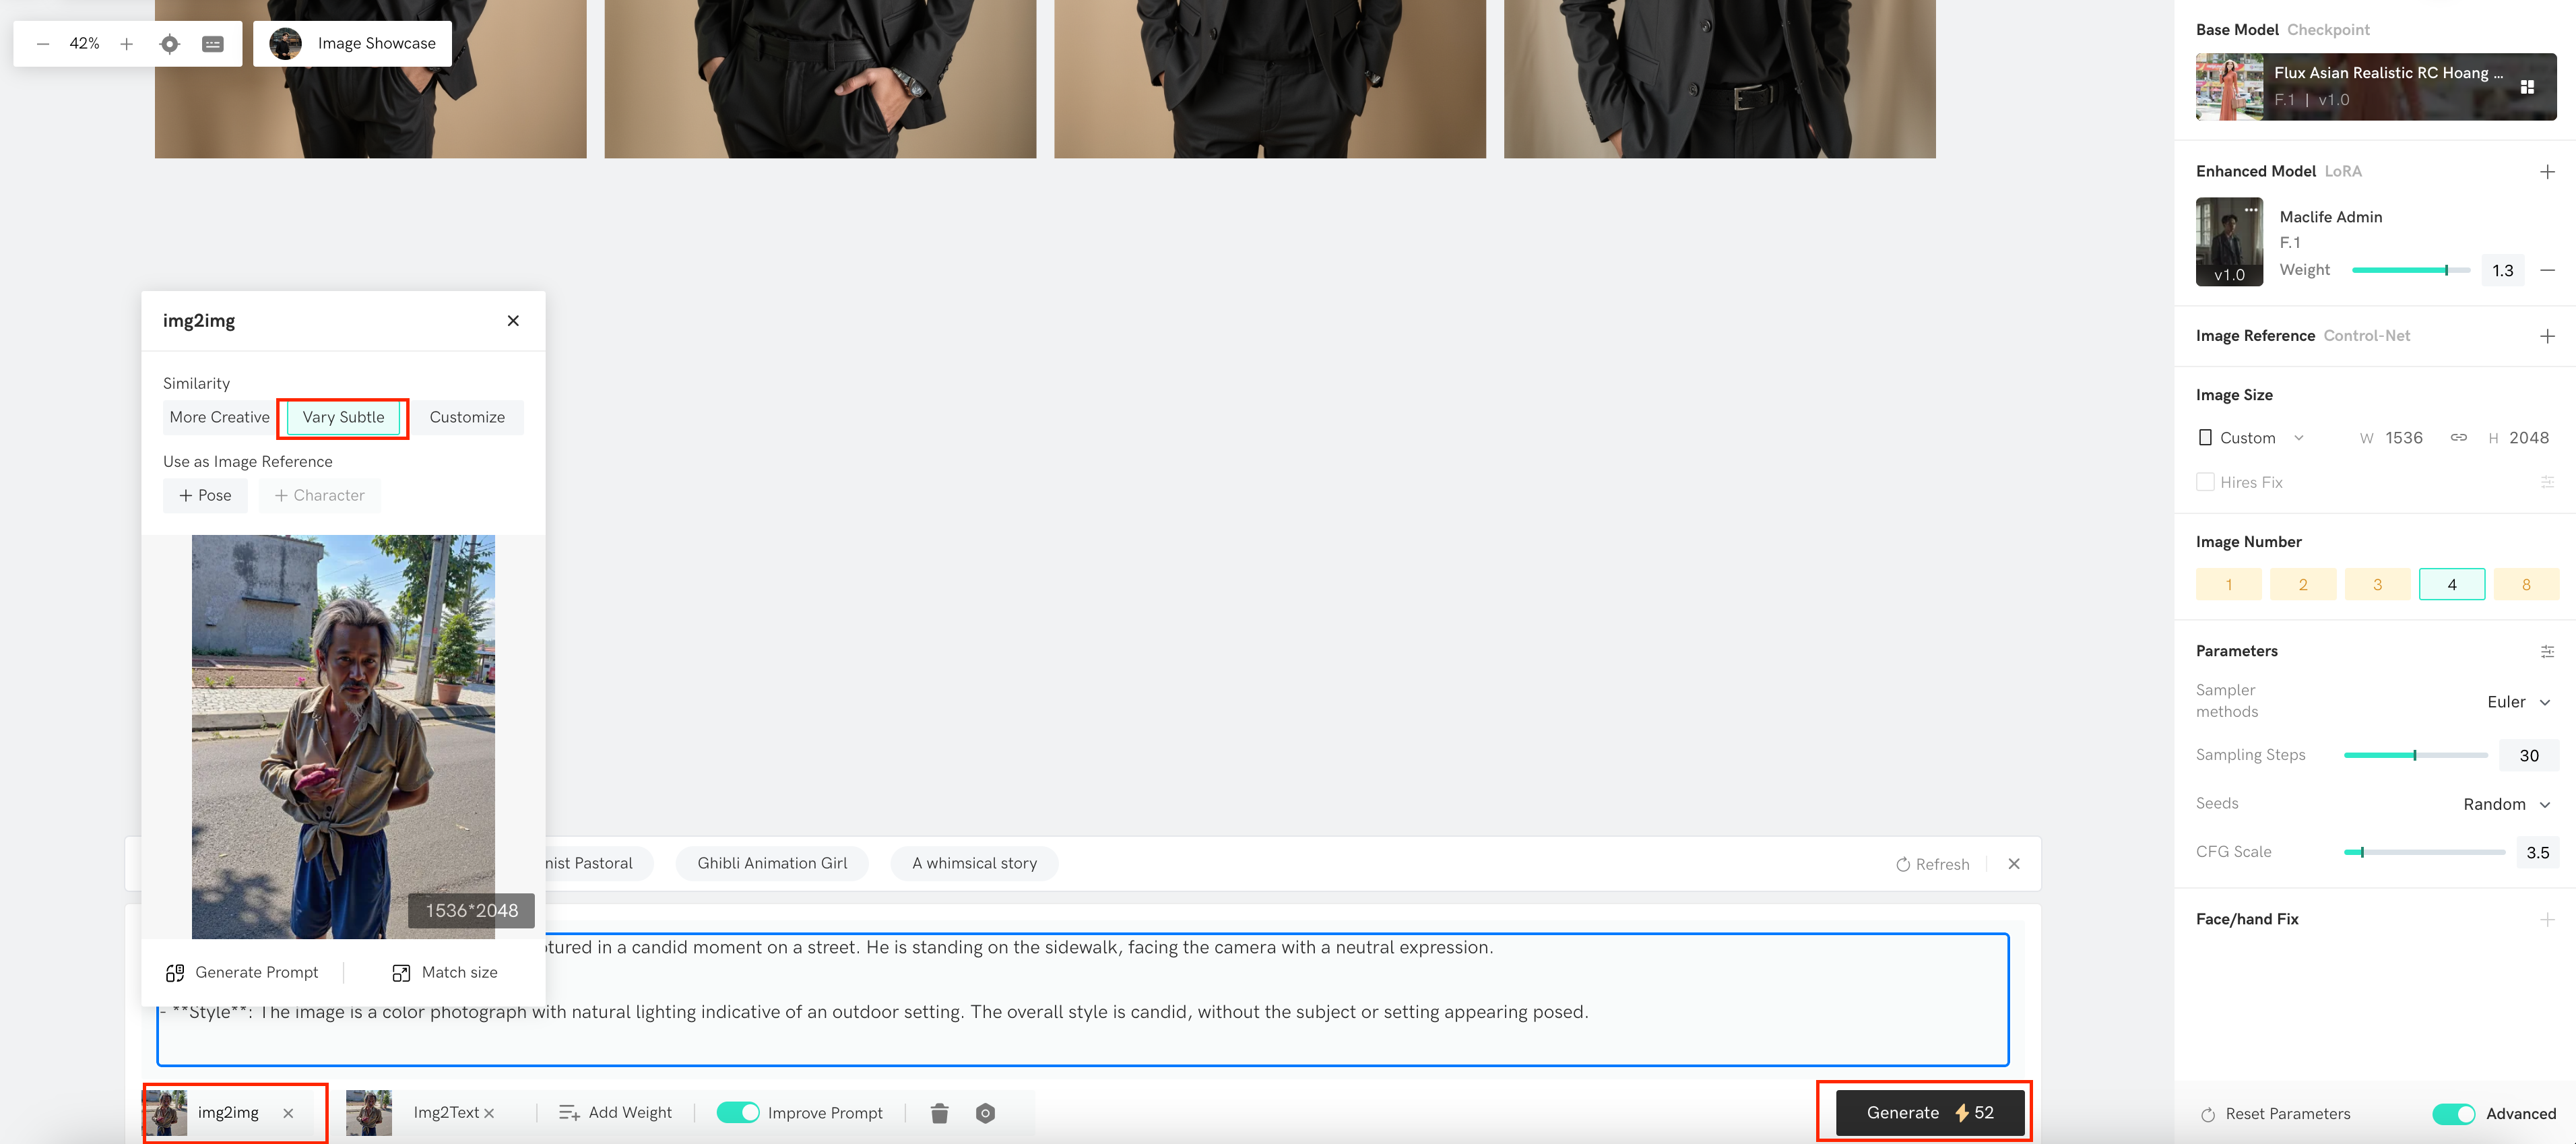The width and height of the screenshot is (2576, 1144).
Task: Open the image info card icon in top toolbar
Action: click(x=211, y=43)
